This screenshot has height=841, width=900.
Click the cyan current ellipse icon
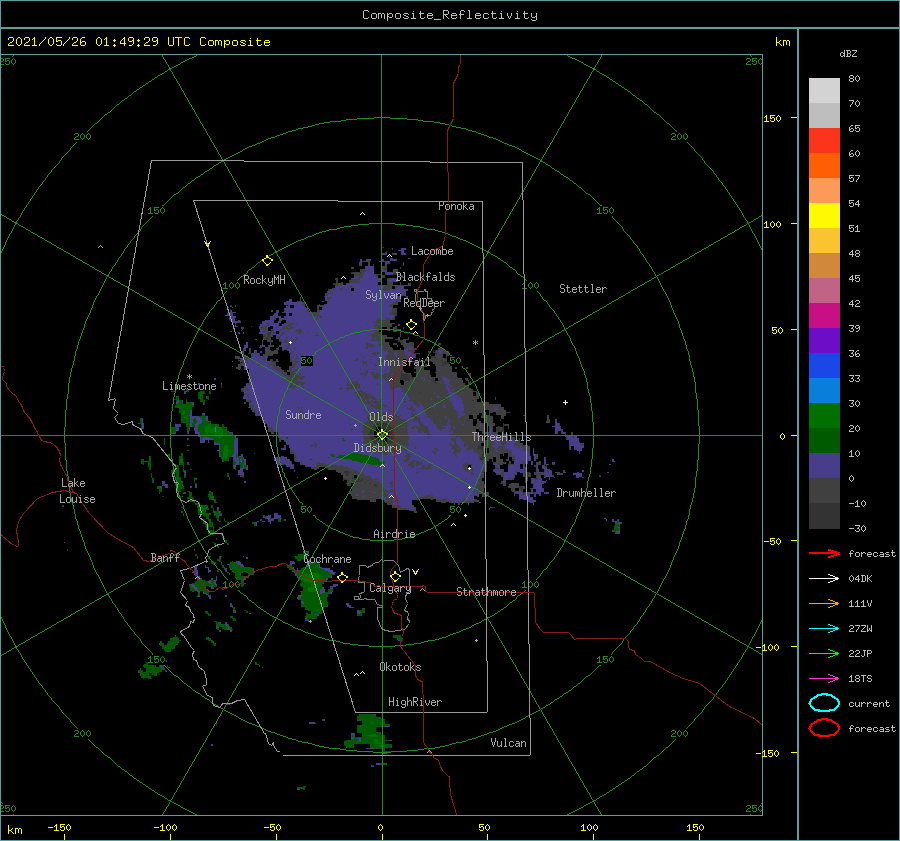[824, 703]
